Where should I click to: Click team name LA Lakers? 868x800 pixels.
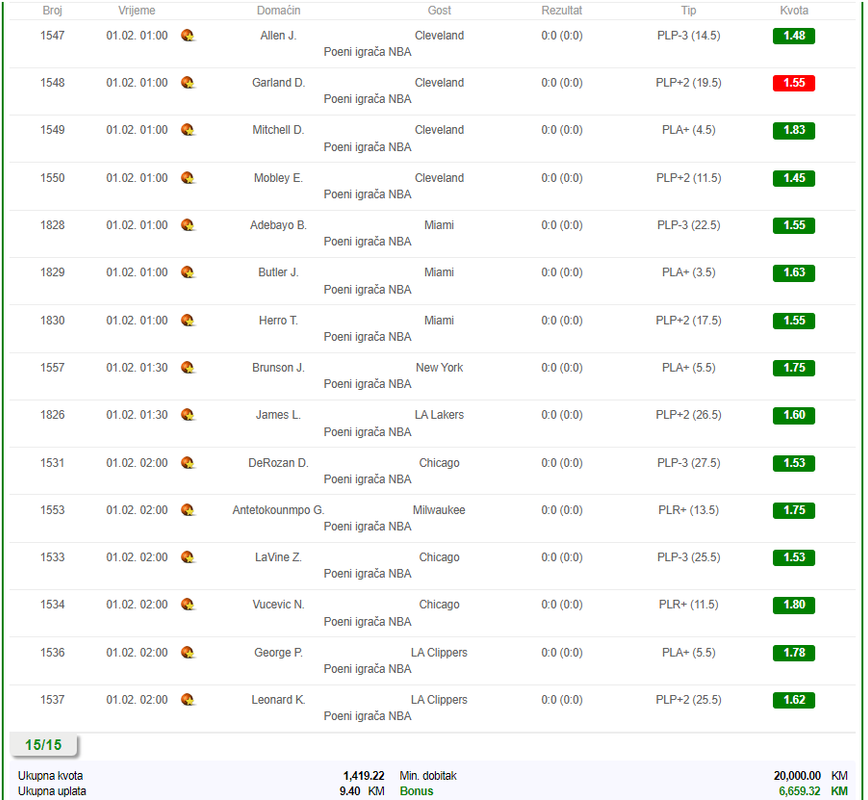439,415
